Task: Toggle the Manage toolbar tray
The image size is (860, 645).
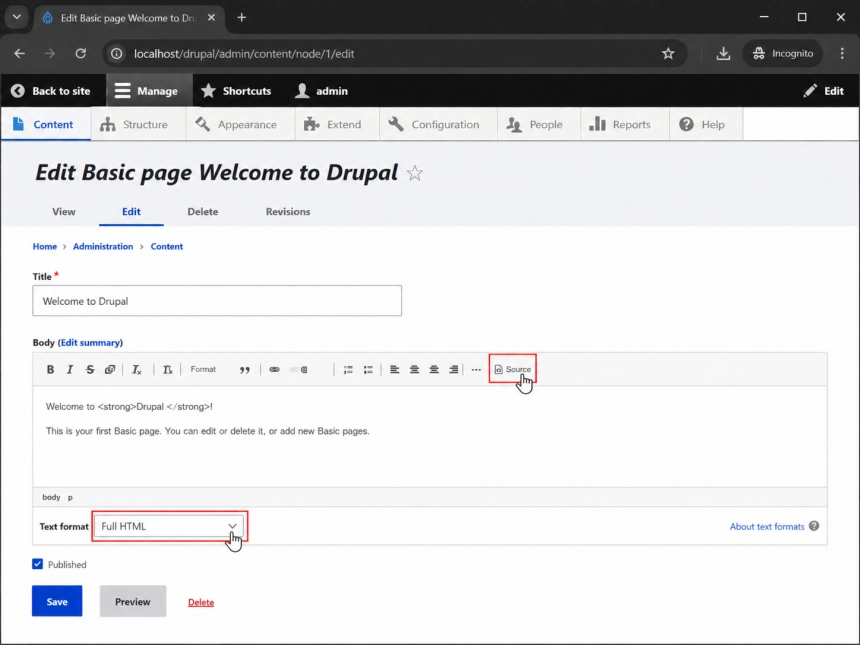Action: (x=149, y=91)
